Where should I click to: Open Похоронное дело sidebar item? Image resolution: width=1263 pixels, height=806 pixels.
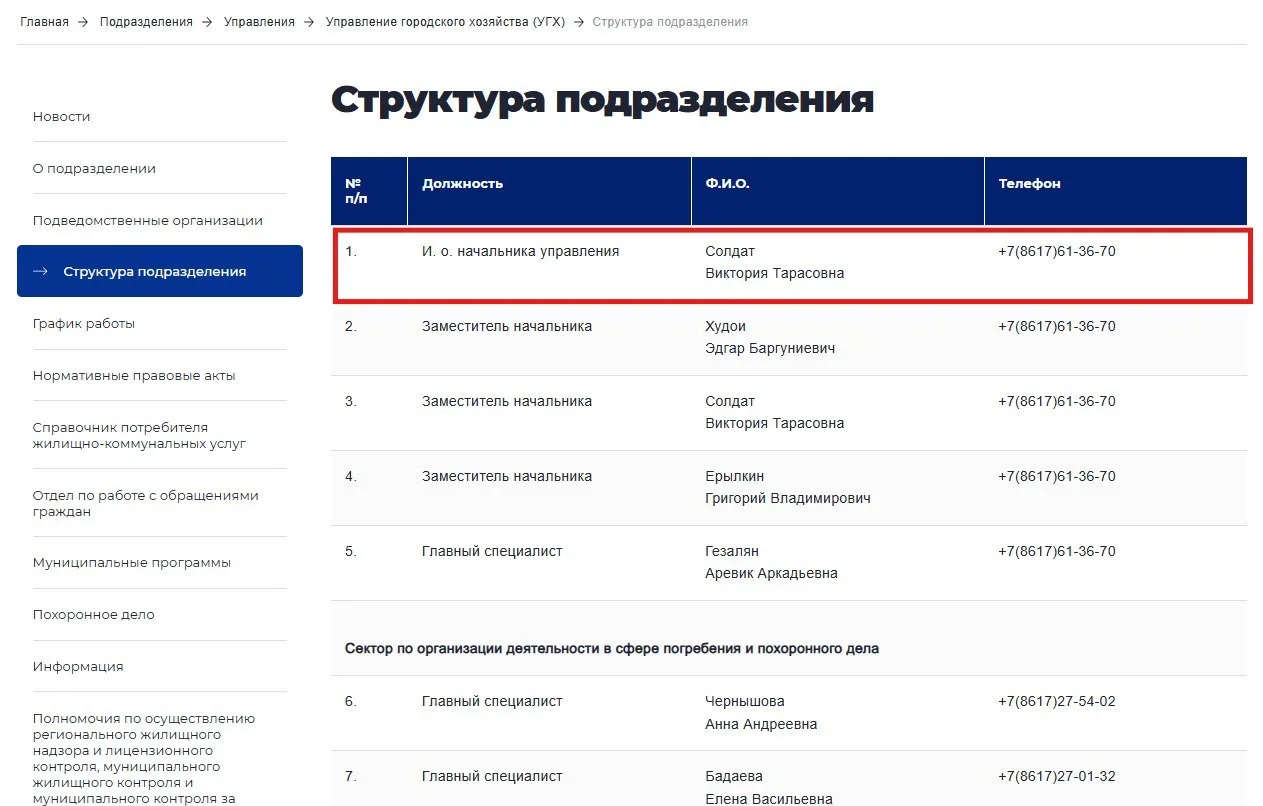tap(93, 615)
